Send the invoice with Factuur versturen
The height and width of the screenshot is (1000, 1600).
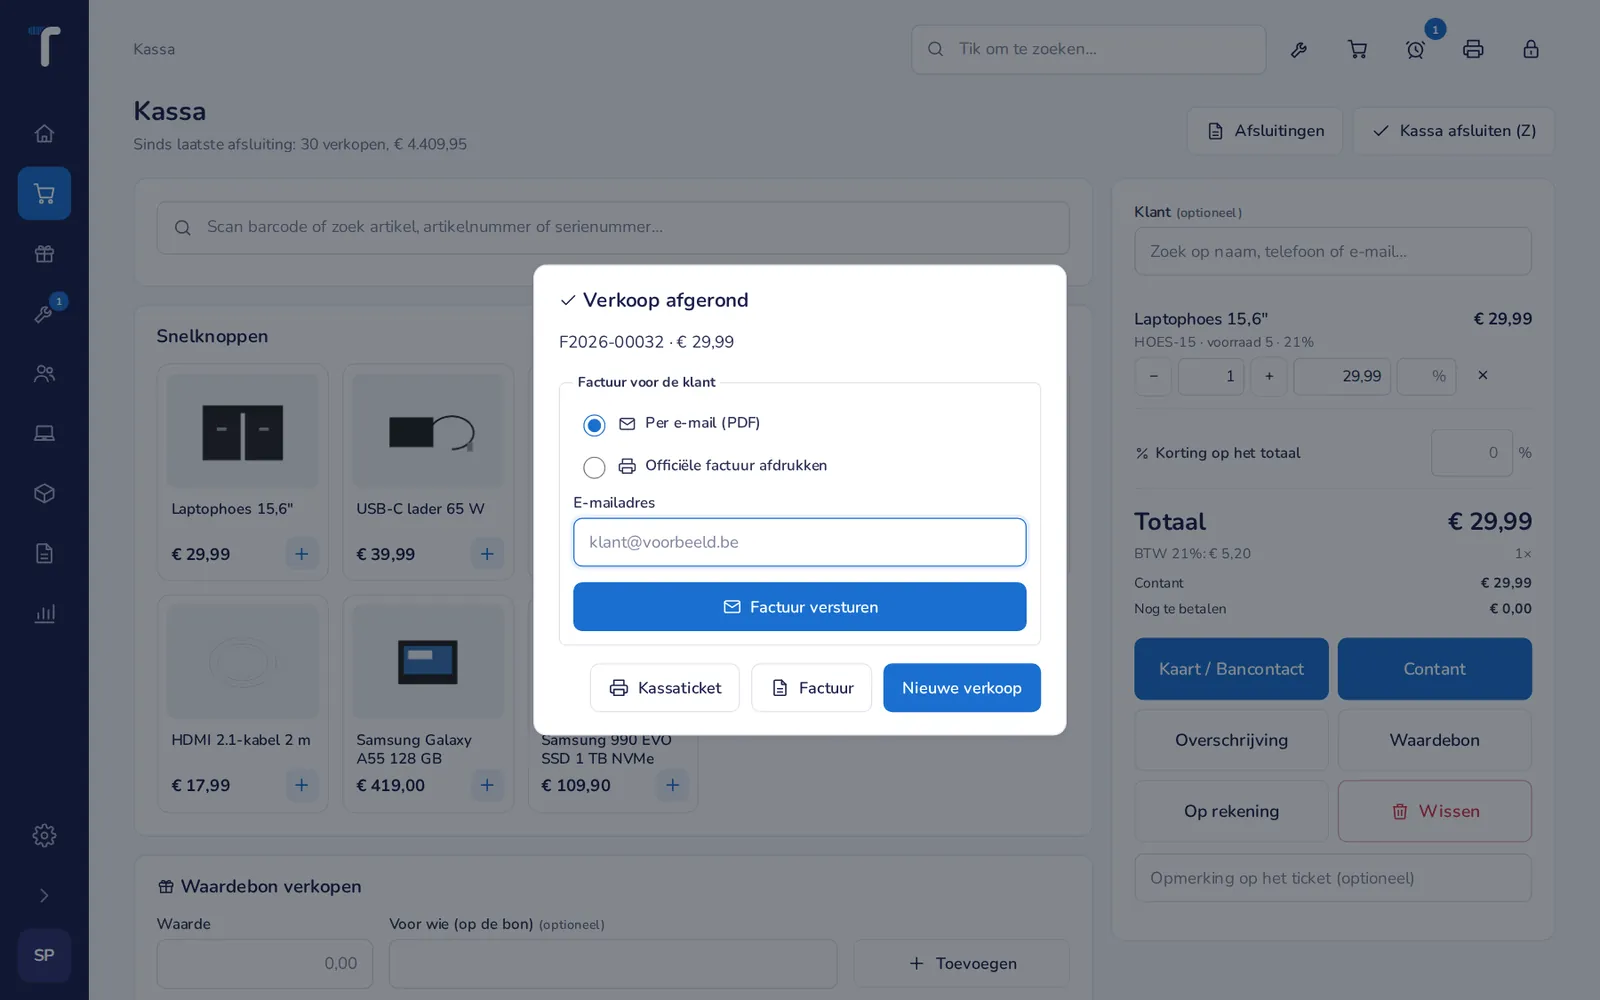[x=799, y=607]
